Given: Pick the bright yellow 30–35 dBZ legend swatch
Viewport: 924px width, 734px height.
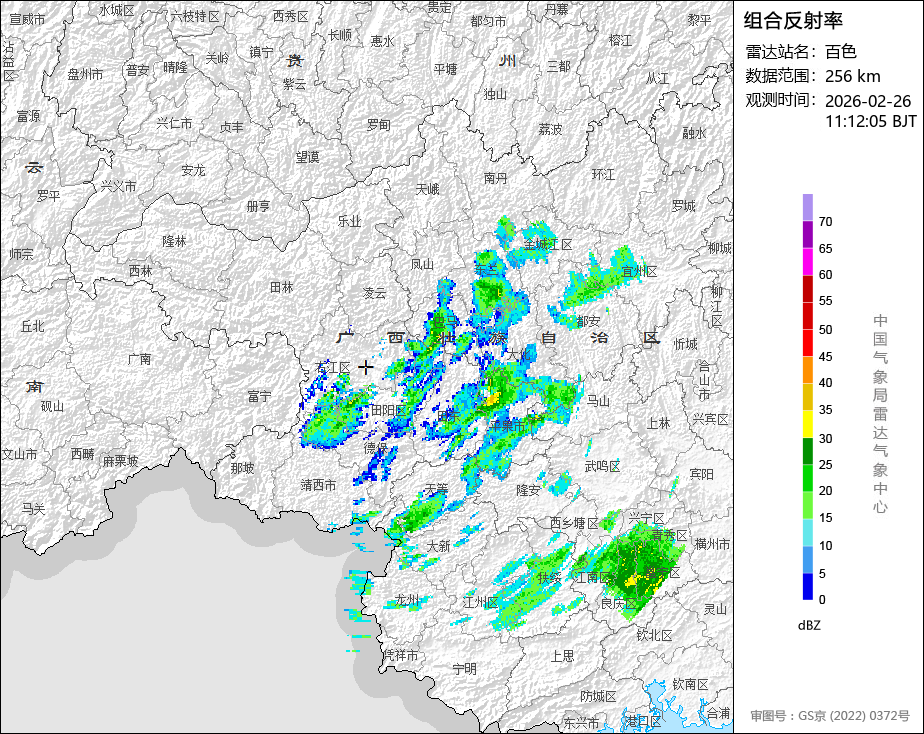Looking at the screenshot, I should coord(807,424).
